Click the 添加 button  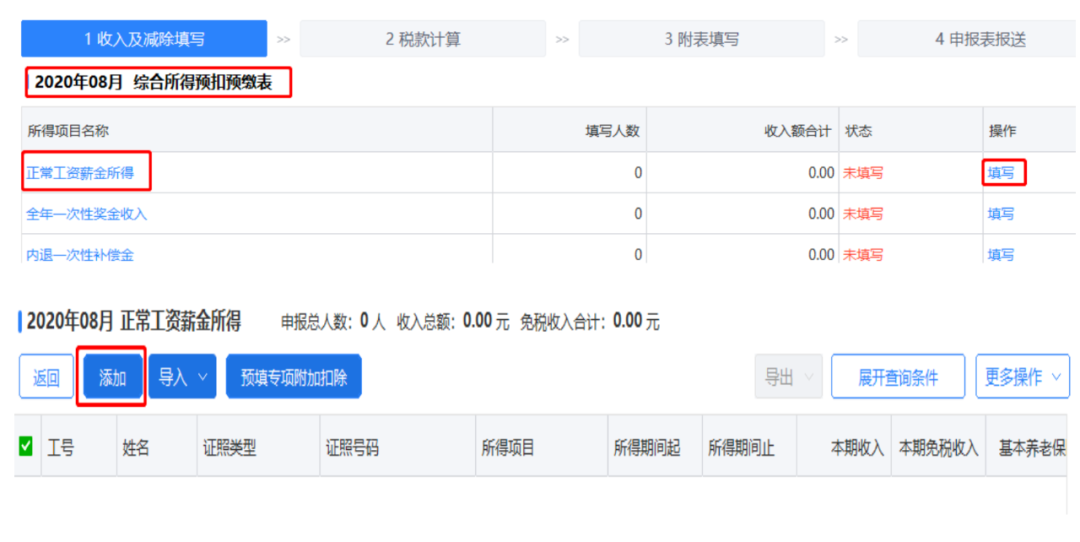pyautogui.click(x=112, y=377)
